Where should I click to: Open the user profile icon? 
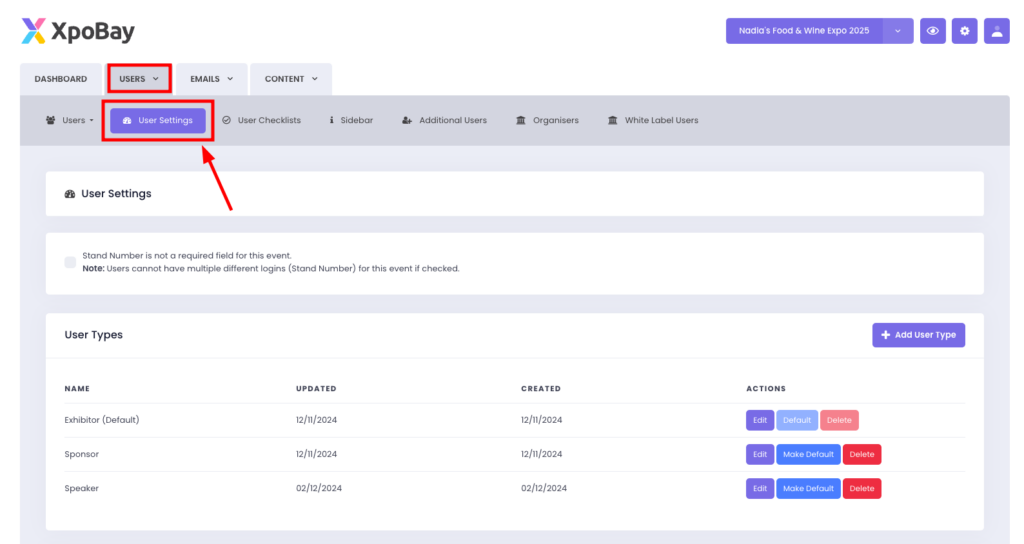point(996,31)
